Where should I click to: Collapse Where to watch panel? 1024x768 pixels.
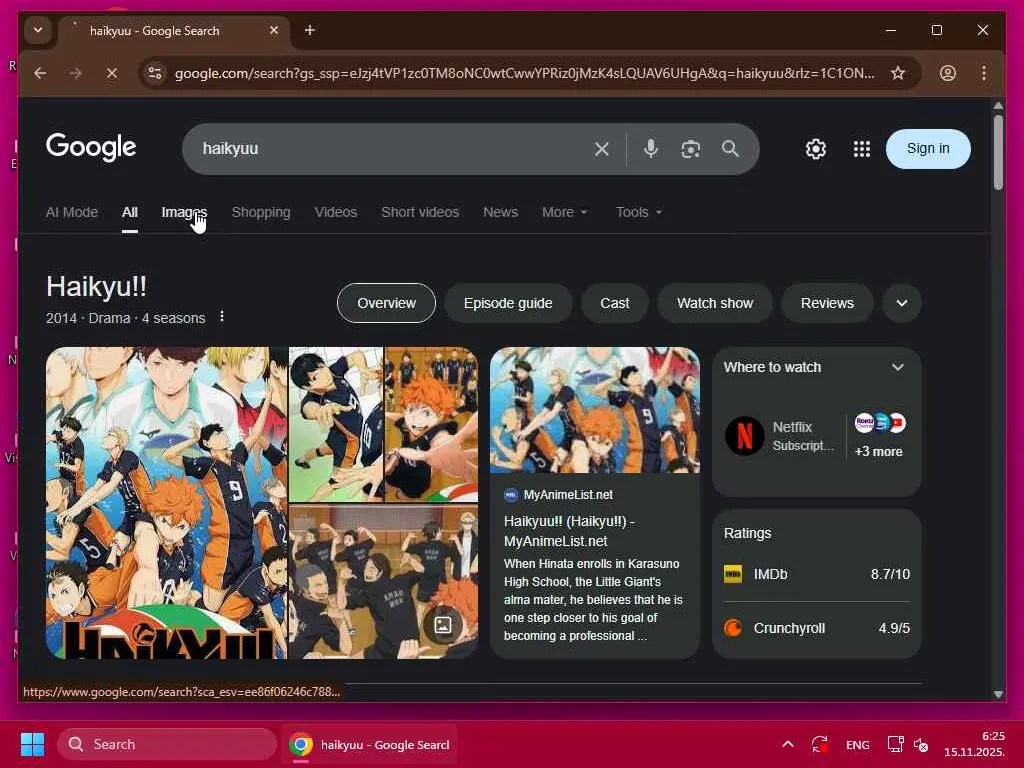[898, 367]
